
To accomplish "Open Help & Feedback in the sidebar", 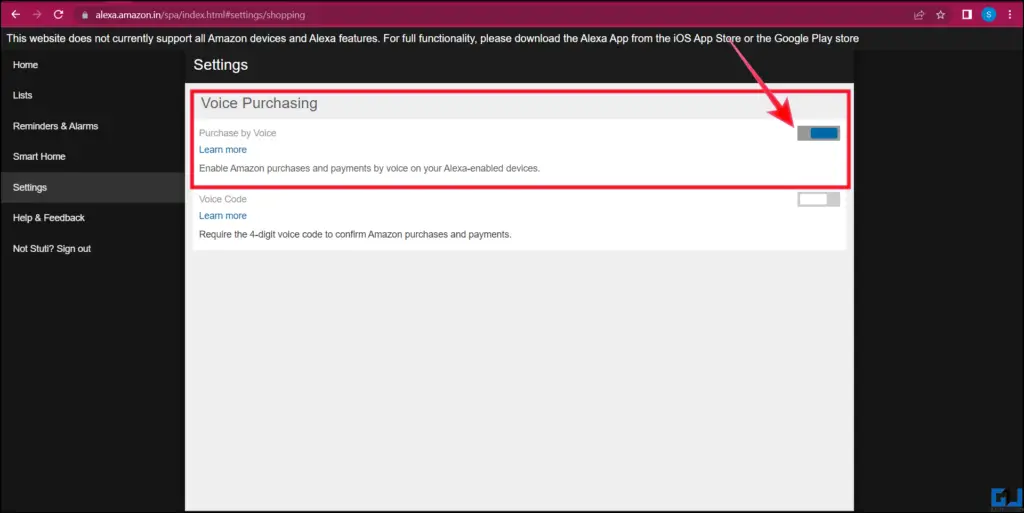I will pyautogui.click(x=49, y=218).
